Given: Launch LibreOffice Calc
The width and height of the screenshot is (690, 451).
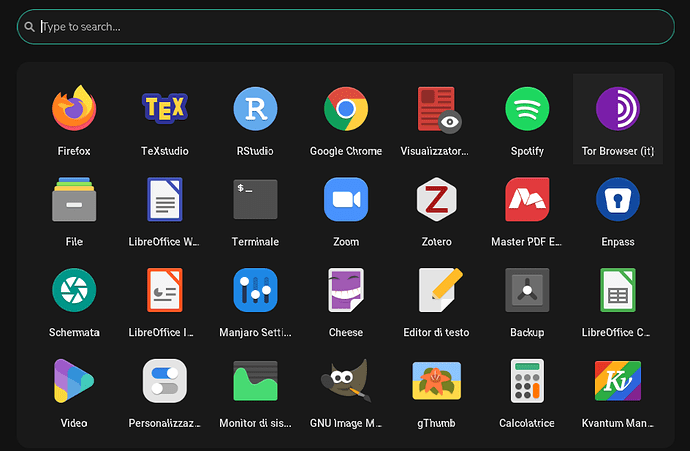Looking at the screenshot, I should pyautogui.click(x=618, y=290).
